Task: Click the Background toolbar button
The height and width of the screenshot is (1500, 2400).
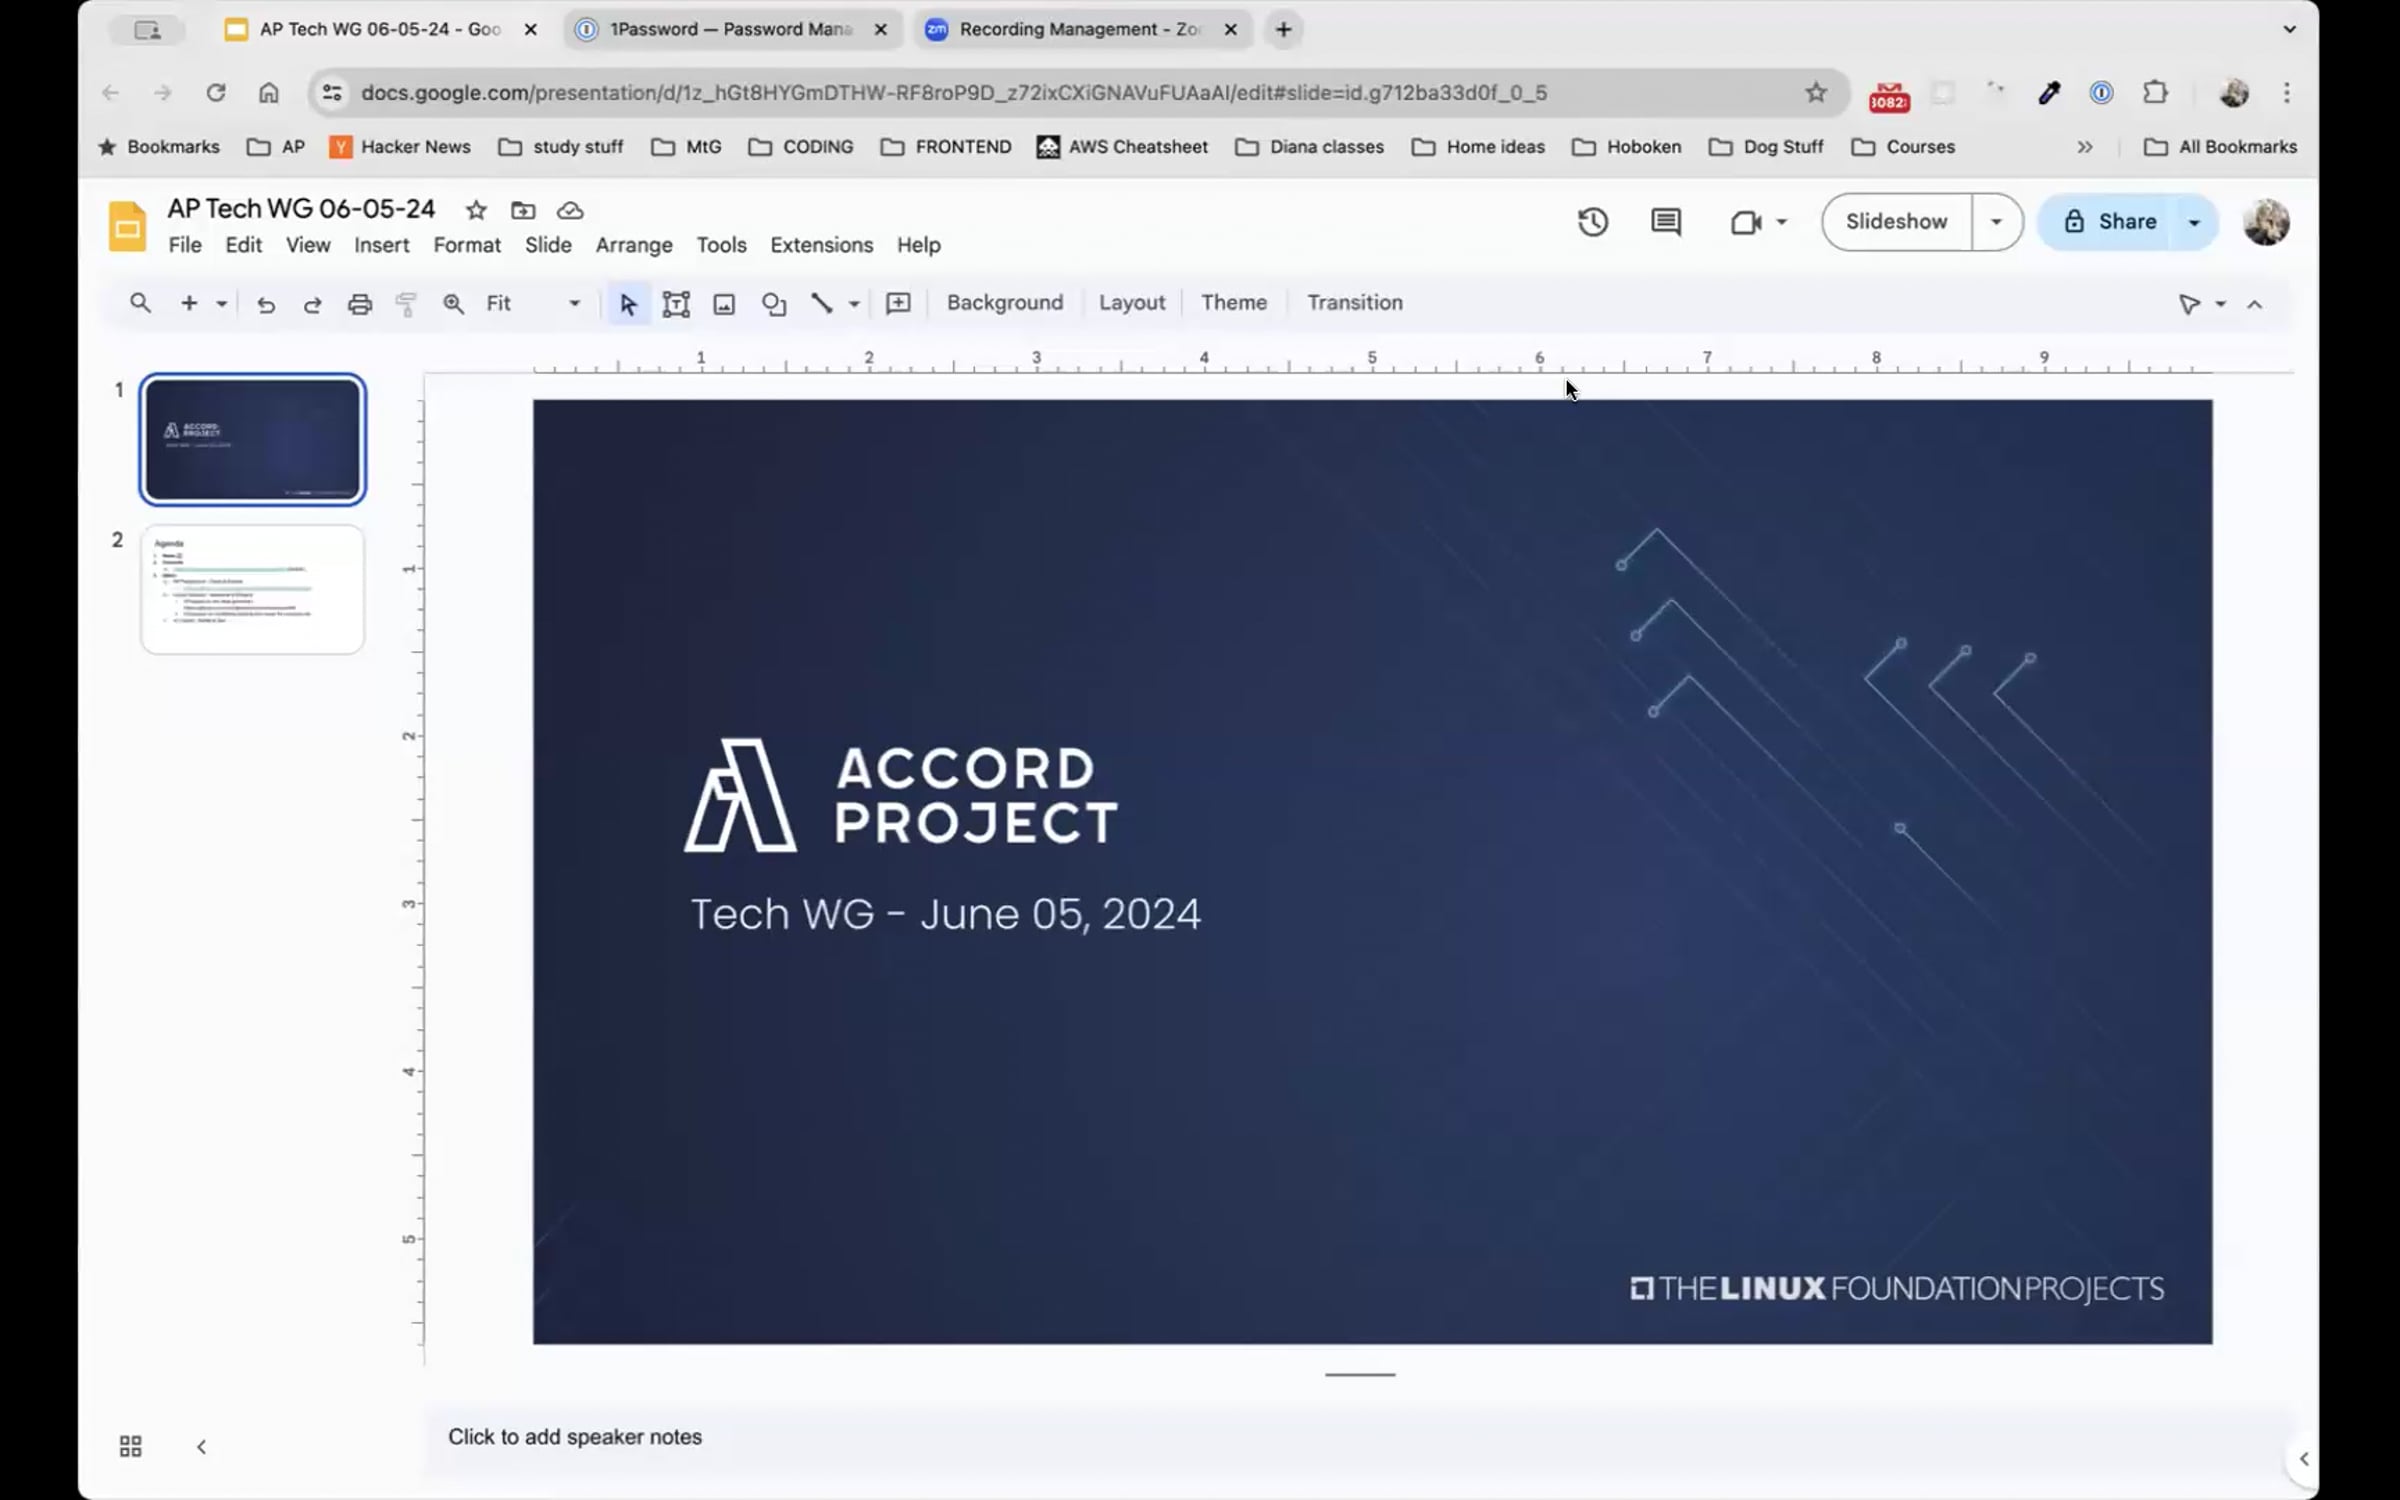Action: coord(1004,302)
